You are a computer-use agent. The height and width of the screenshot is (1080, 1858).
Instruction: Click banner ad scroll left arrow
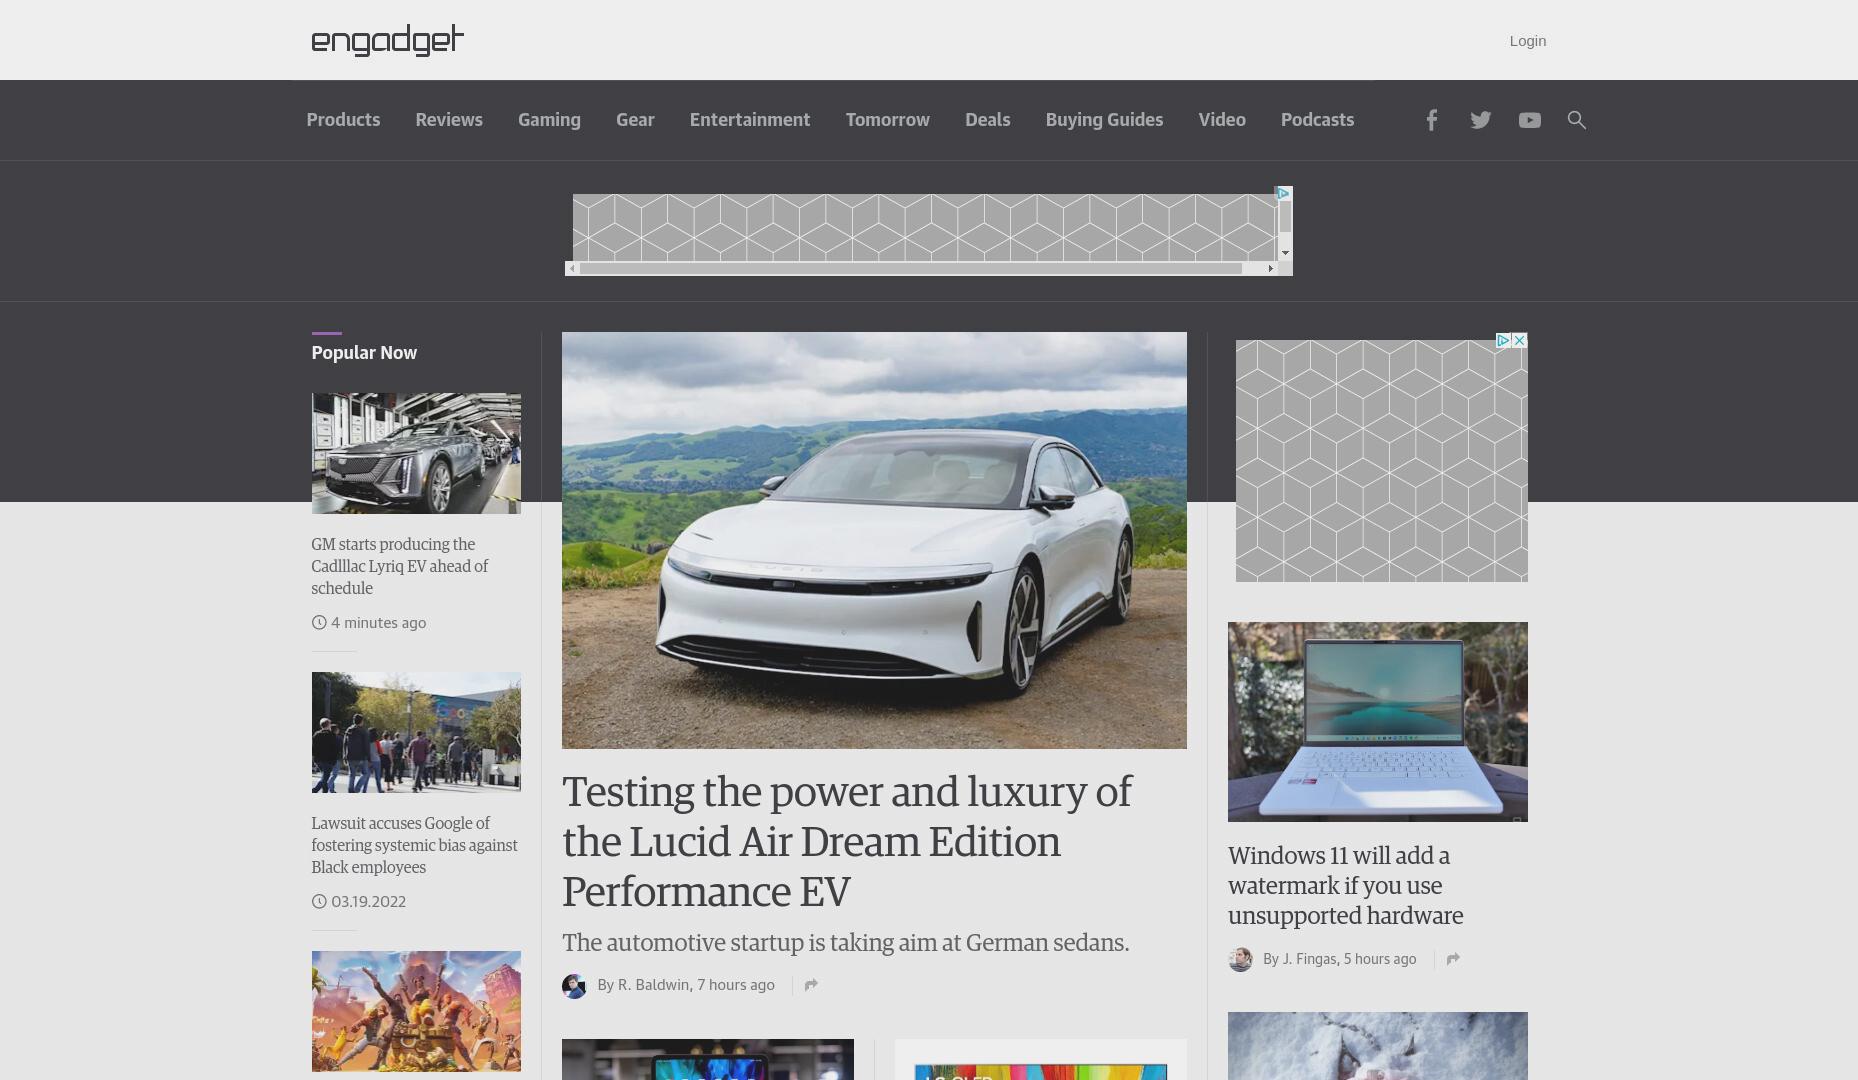571,268
